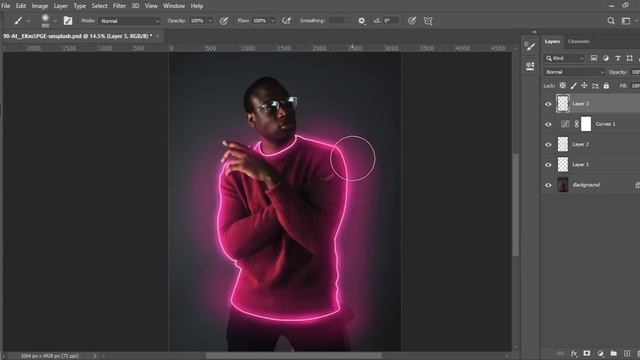Hide Layer 2 visibility eye
This screenshot has width=640, height=360.
click(548, 144)
